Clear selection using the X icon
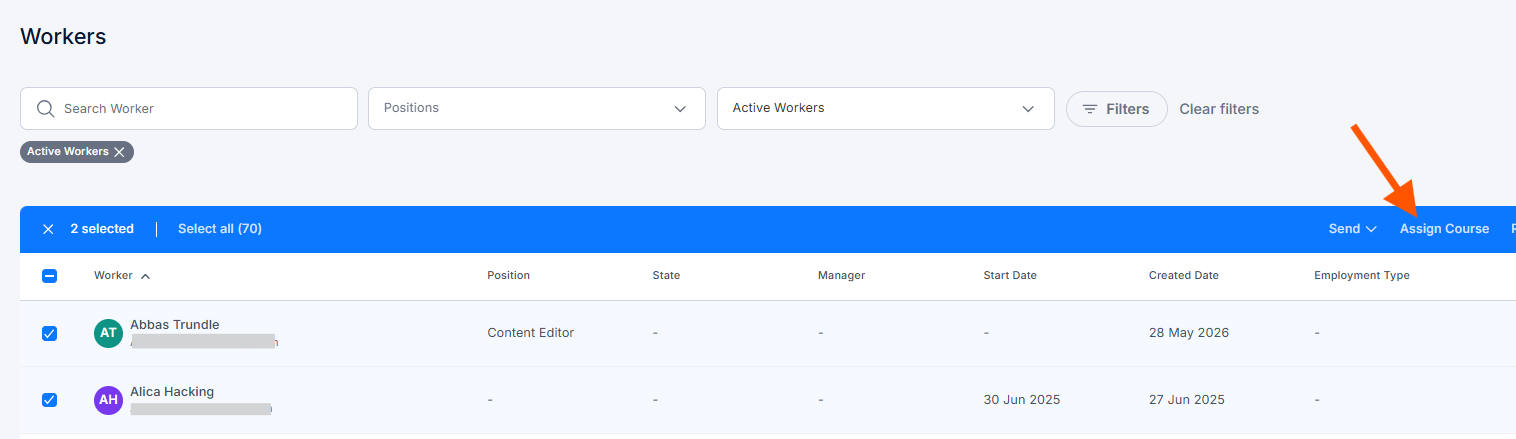The height and width of the screenshot is (439, 1516). 48,229
